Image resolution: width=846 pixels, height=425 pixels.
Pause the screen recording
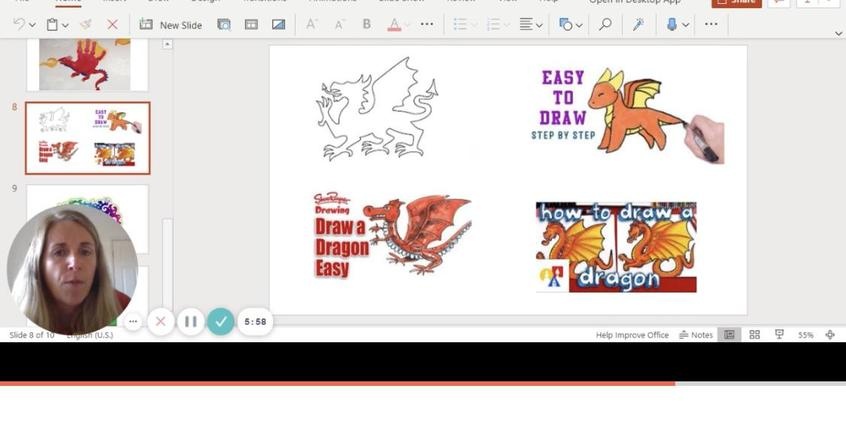[190, 321]
